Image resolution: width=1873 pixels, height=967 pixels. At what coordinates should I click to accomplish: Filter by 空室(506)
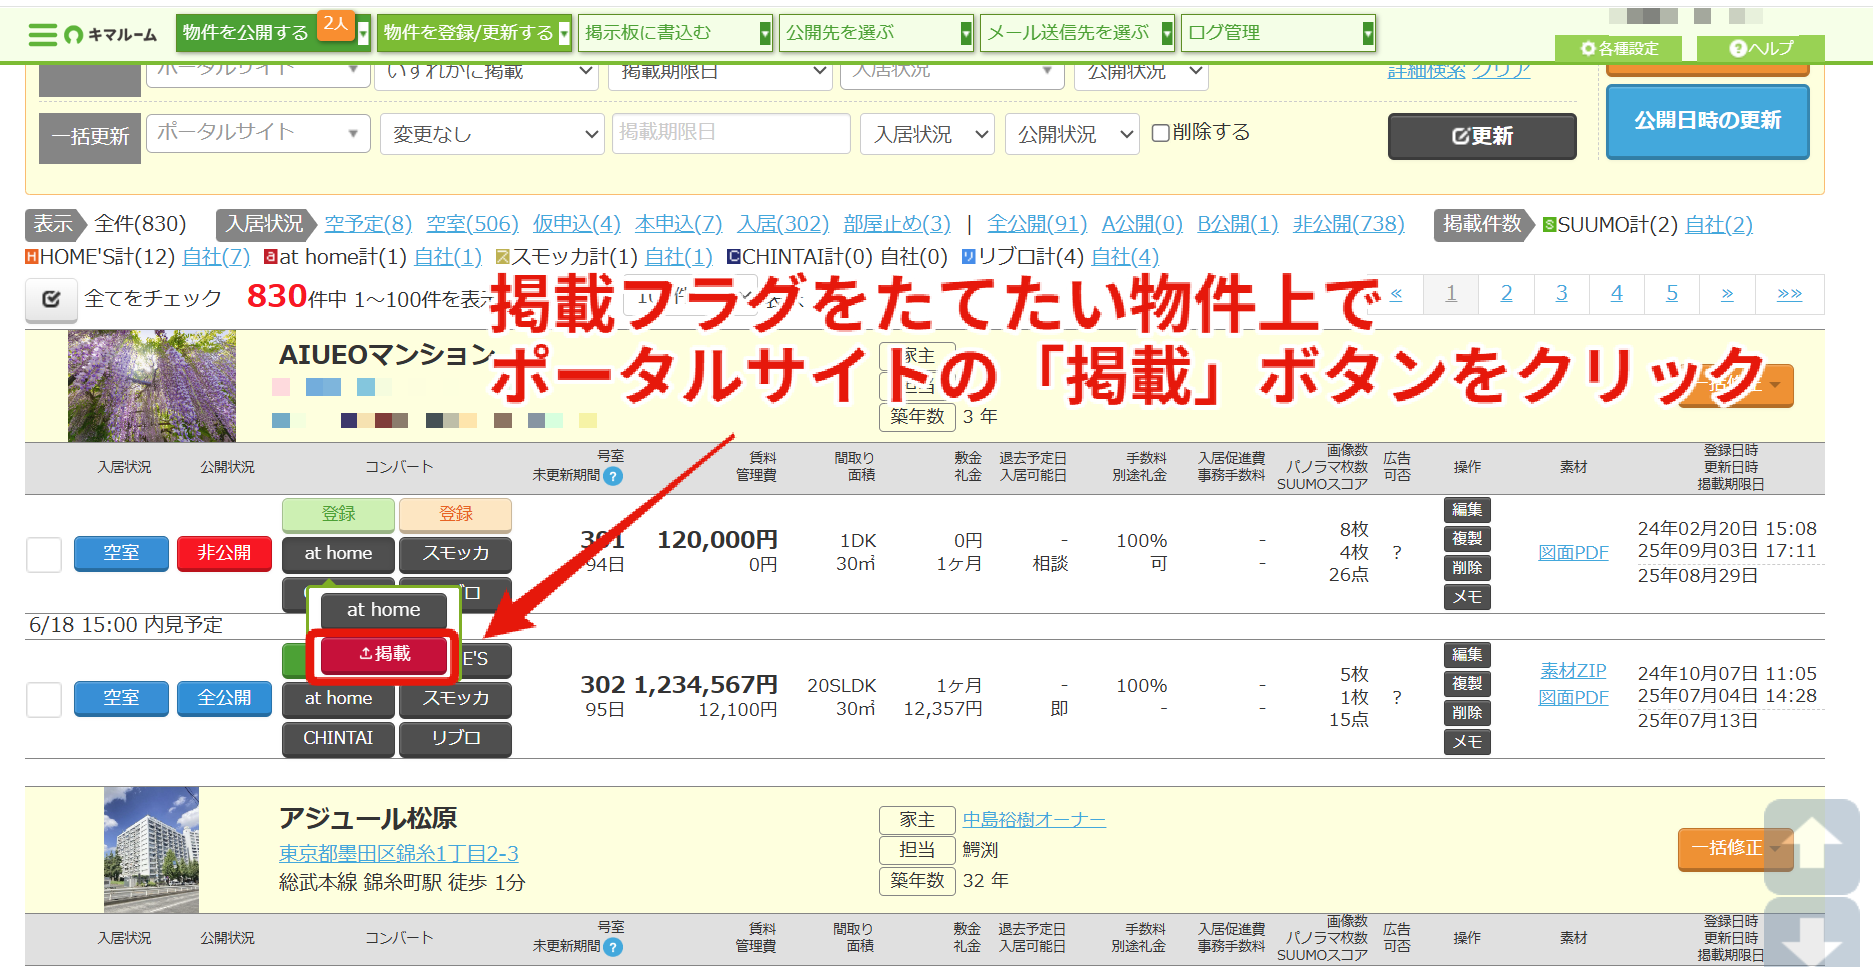[x=472, y=224]
